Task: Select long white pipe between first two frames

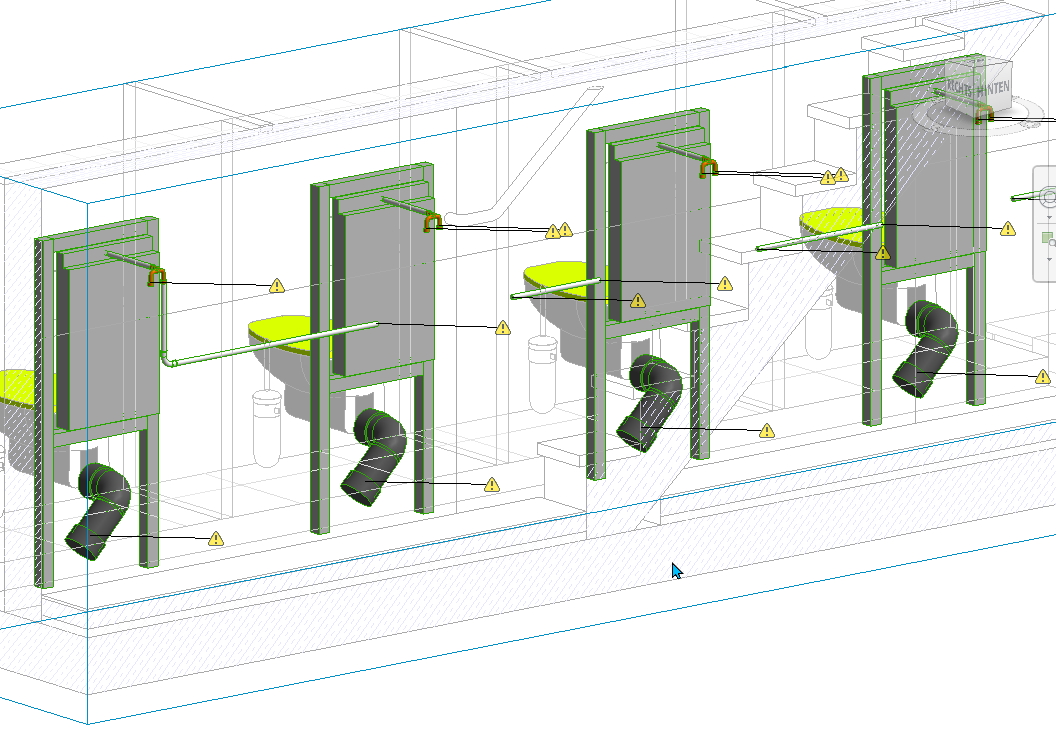Action: pos(270,343)
